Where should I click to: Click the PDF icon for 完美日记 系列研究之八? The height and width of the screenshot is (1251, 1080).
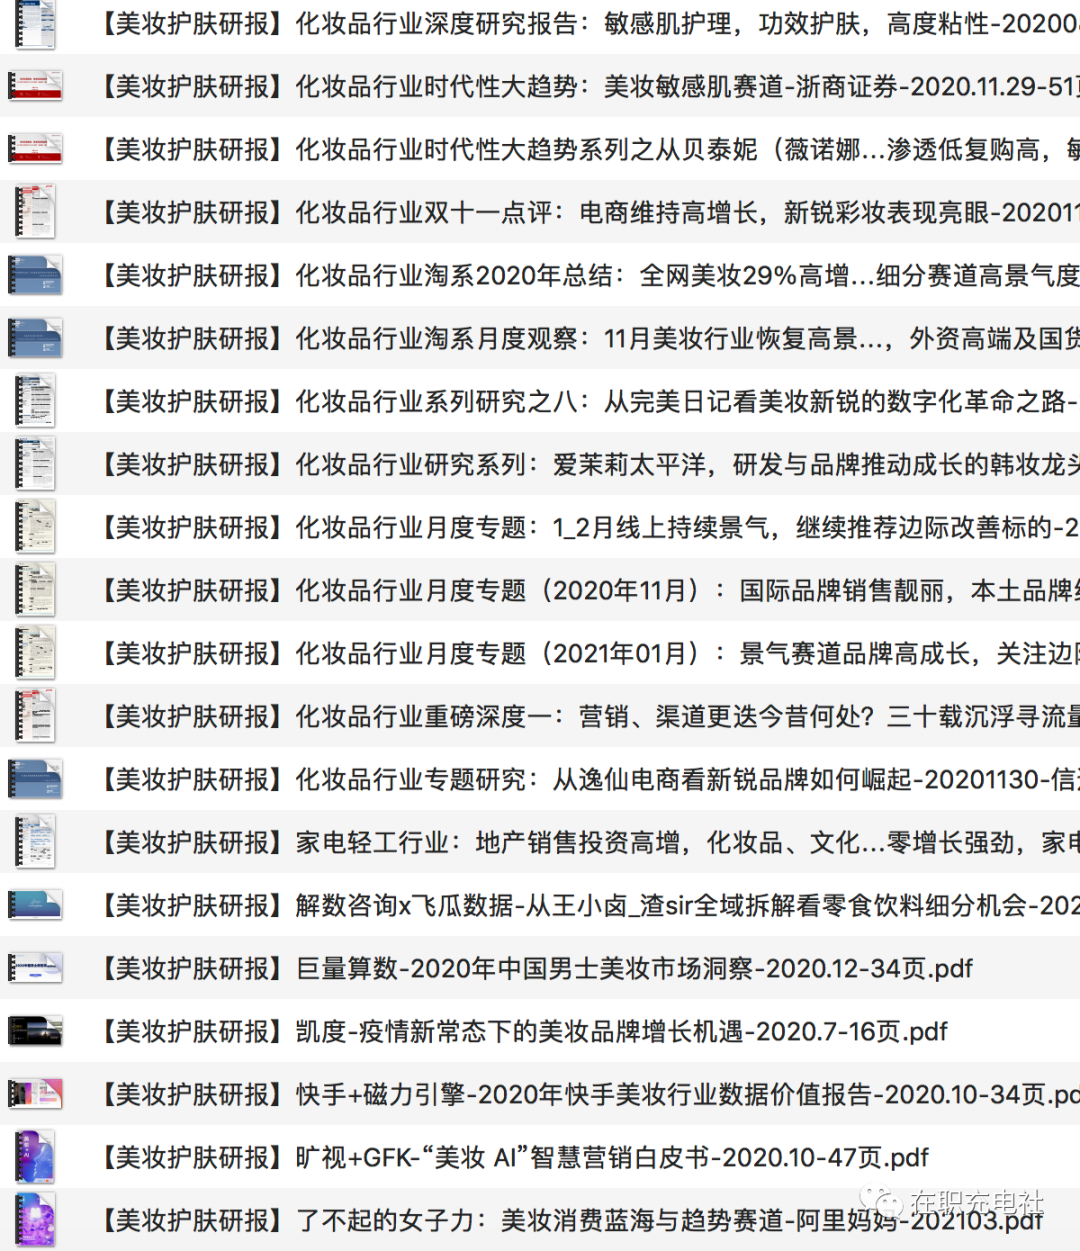[35, 402]
